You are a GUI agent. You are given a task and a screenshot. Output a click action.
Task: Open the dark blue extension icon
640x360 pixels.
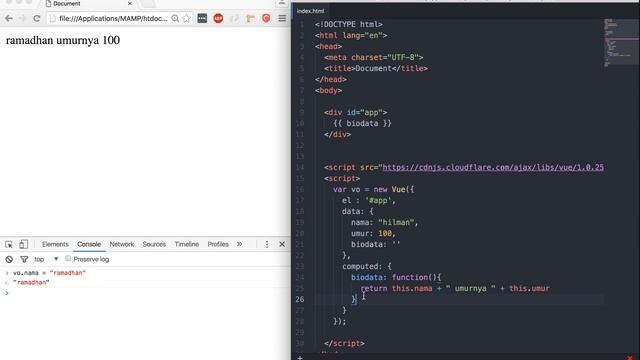pos(202,18)
